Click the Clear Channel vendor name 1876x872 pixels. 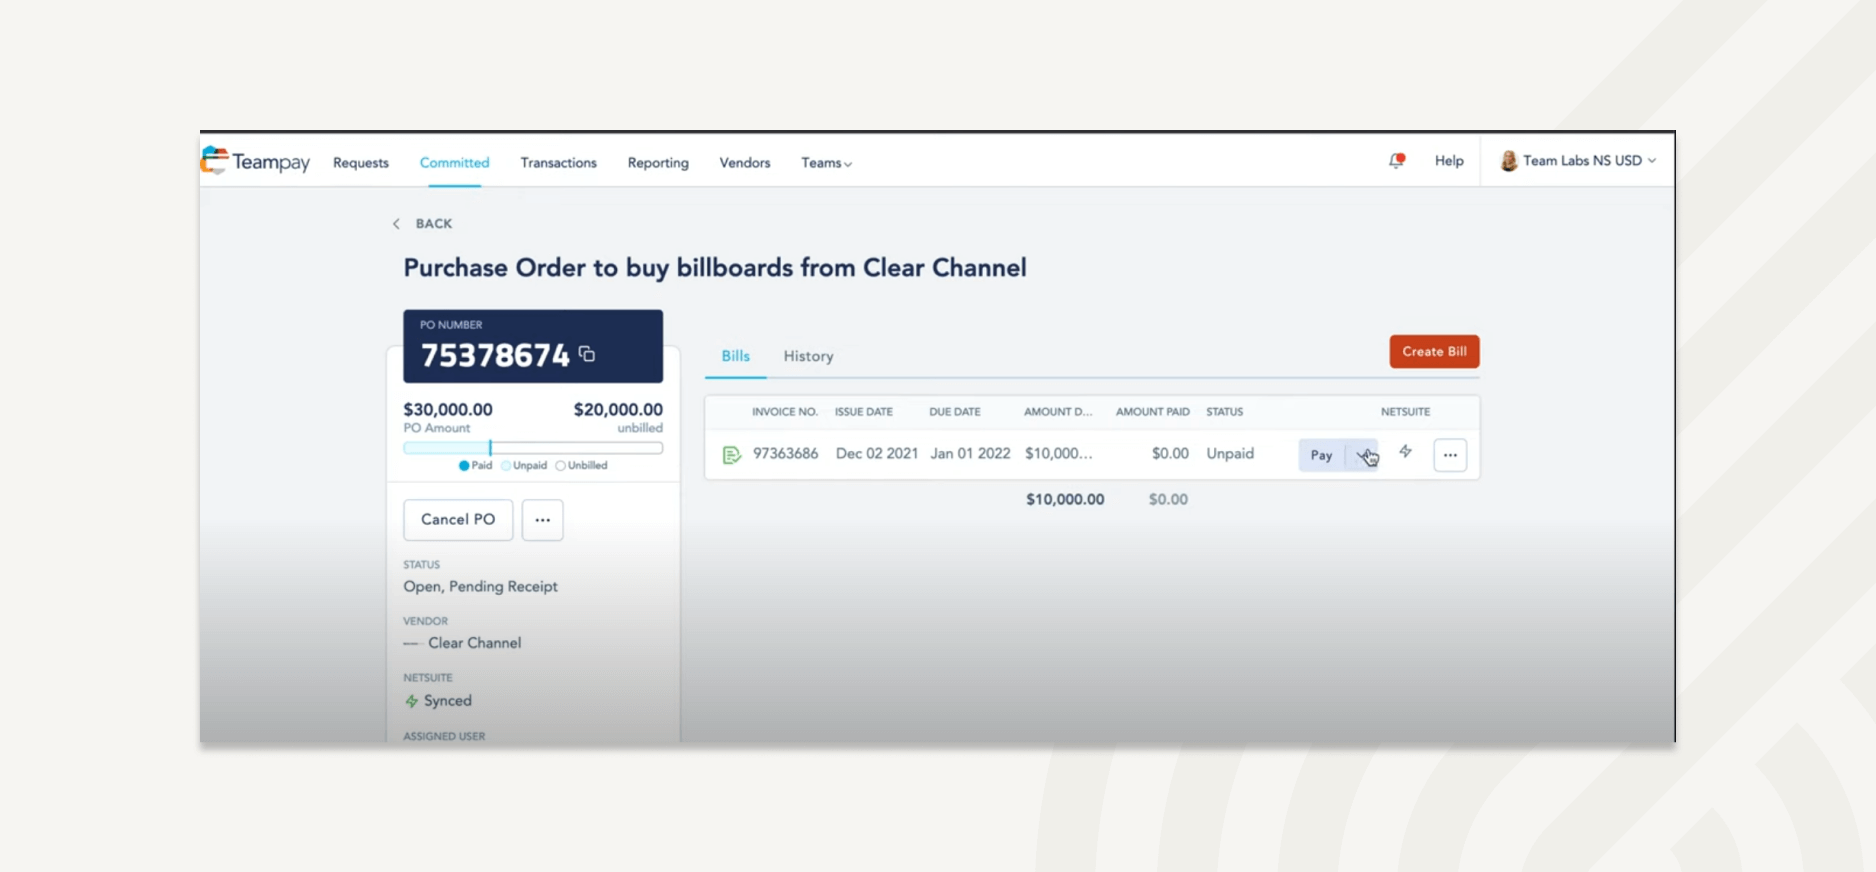(x=475, y=643)
